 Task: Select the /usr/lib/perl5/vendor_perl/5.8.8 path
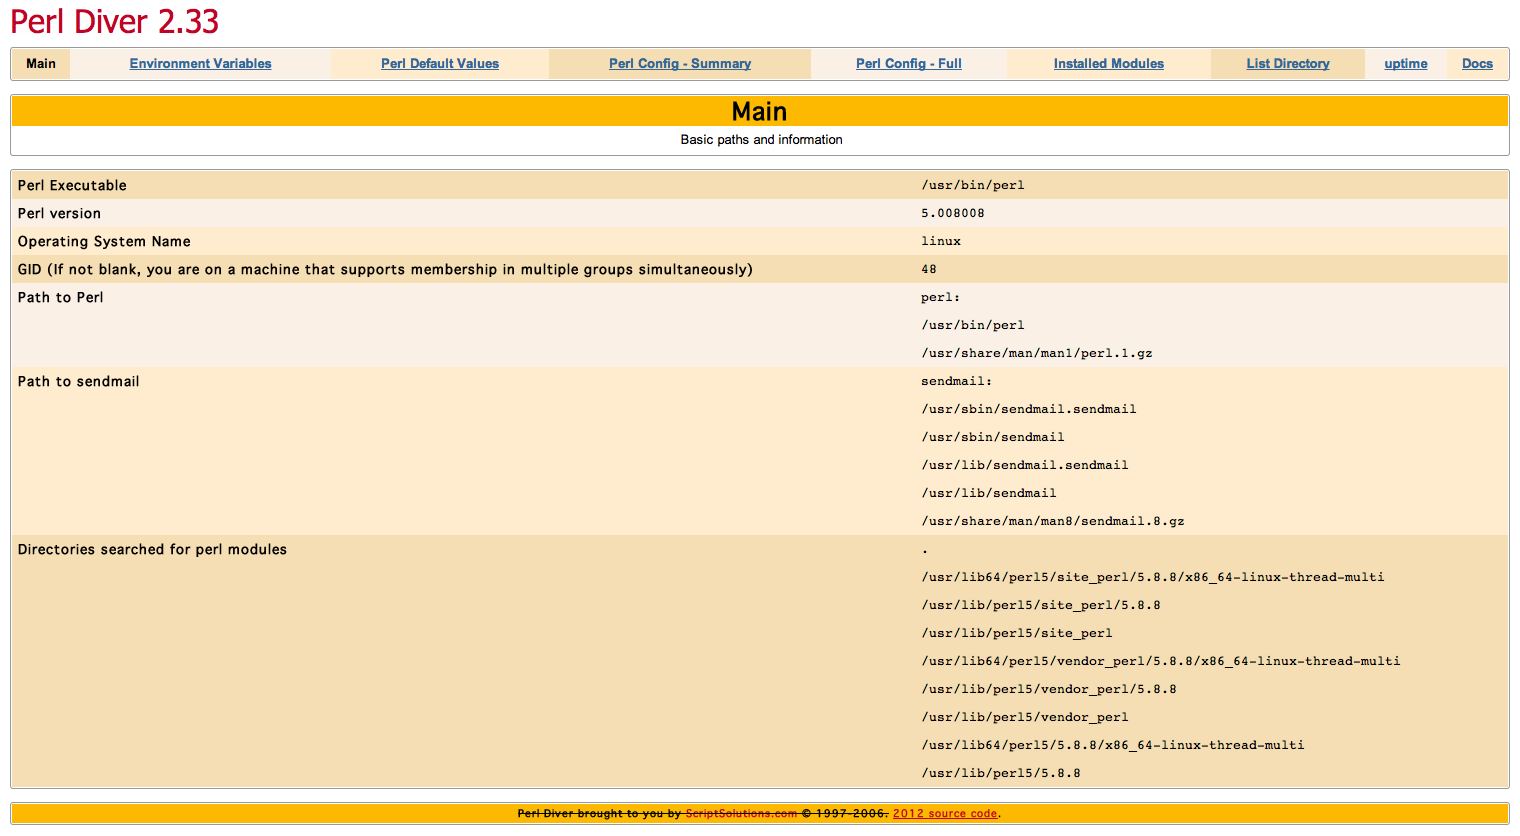pyautogui.click(x=1049, y=690)
